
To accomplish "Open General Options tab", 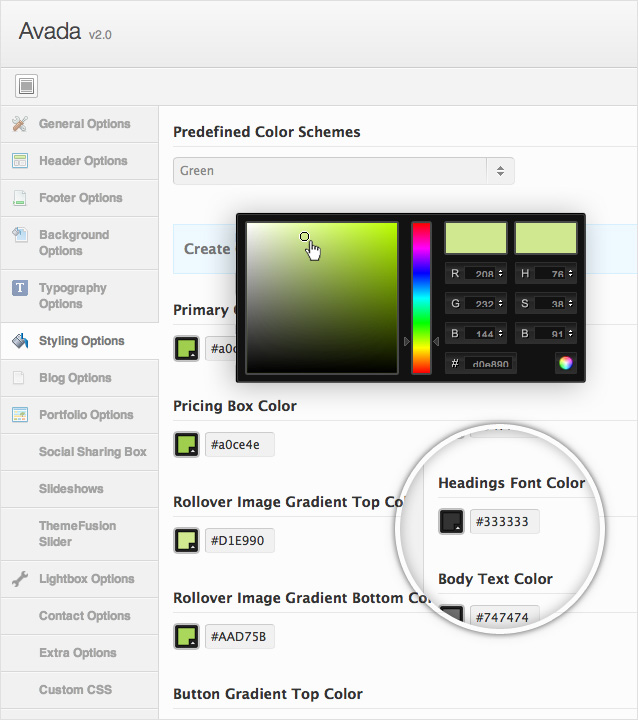I will (79, 124).
